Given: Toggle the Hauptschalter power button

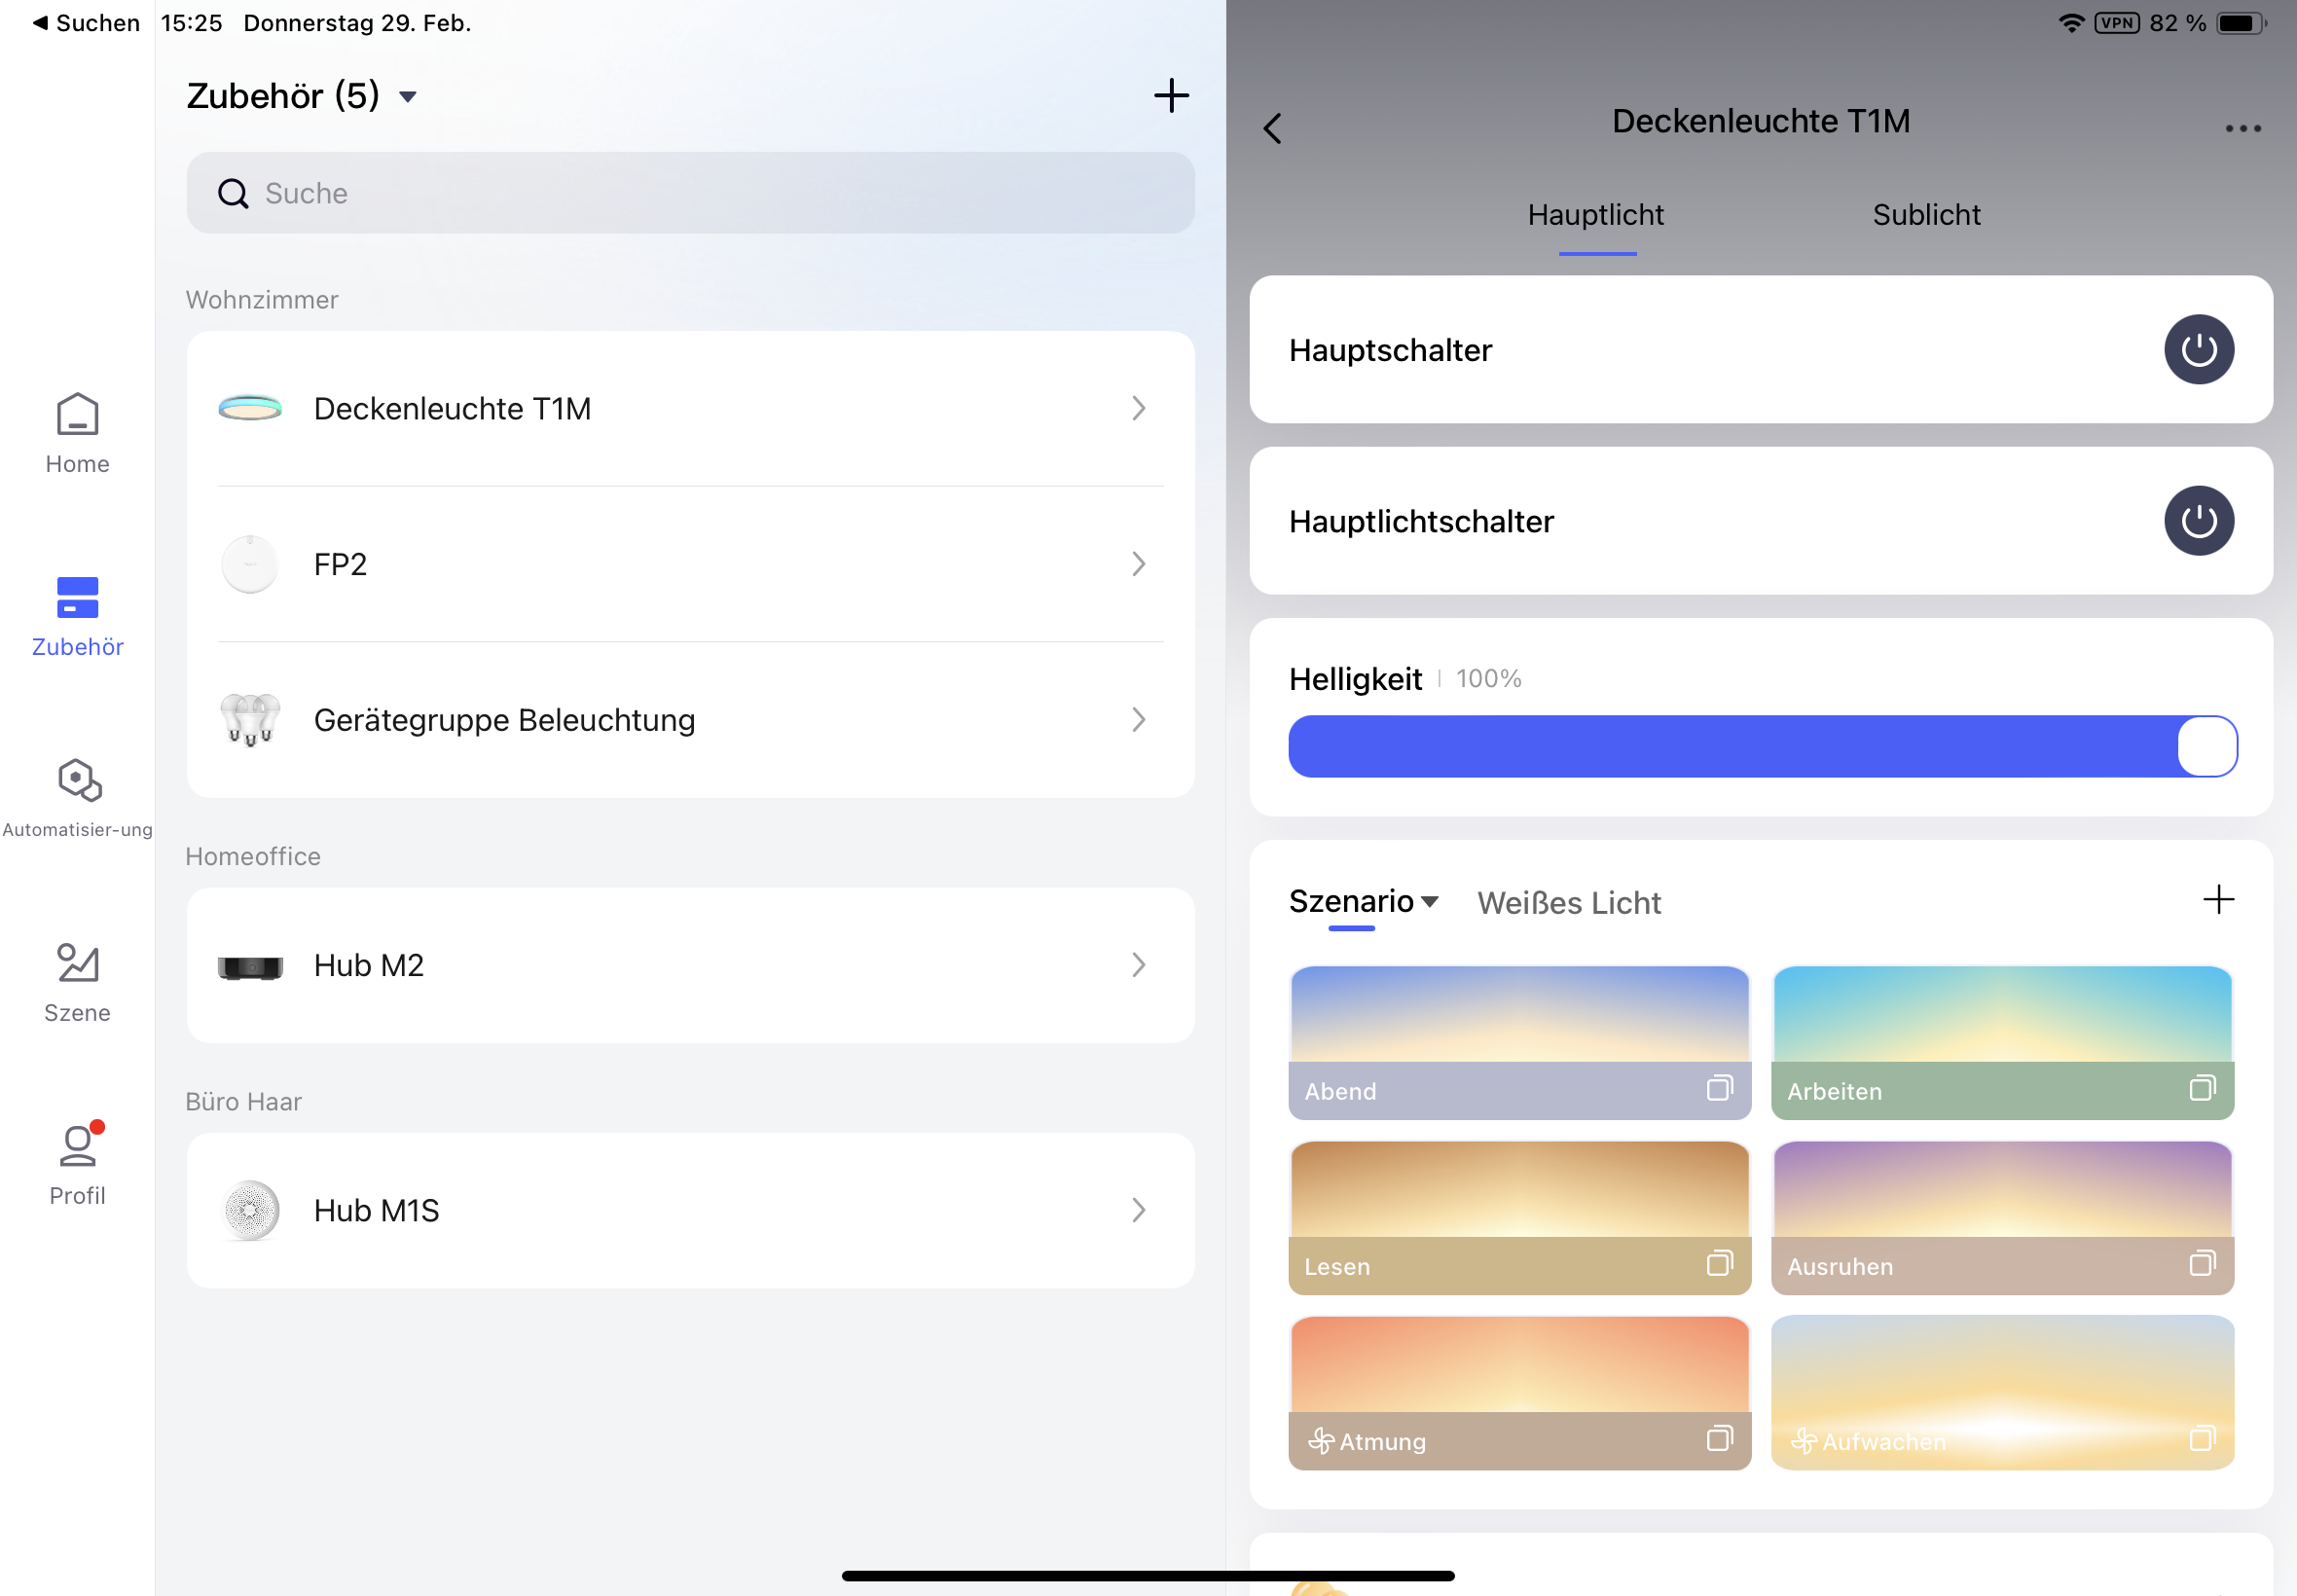Looking at the screenshot, I should pos(2198,350).
